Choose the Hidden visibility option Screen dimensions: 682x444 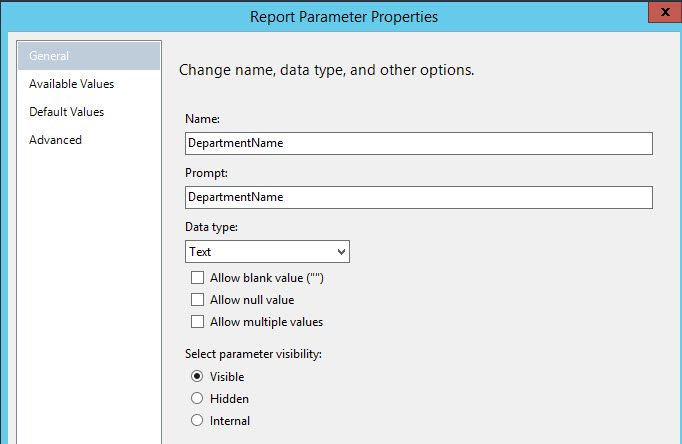[197, 399]
